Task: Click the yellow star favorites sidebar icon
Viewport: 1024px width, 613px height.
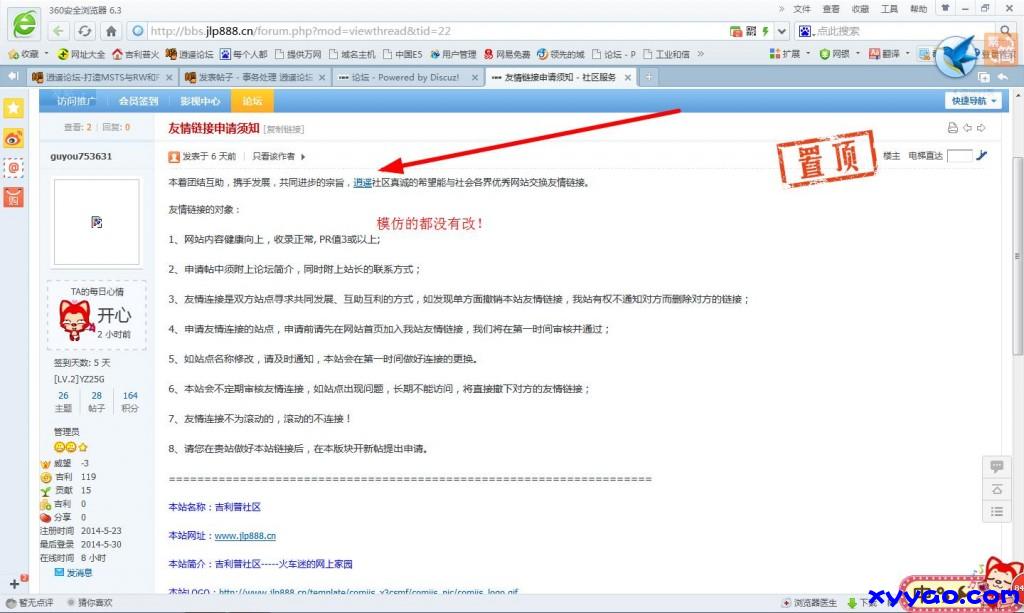Action: 14,108
